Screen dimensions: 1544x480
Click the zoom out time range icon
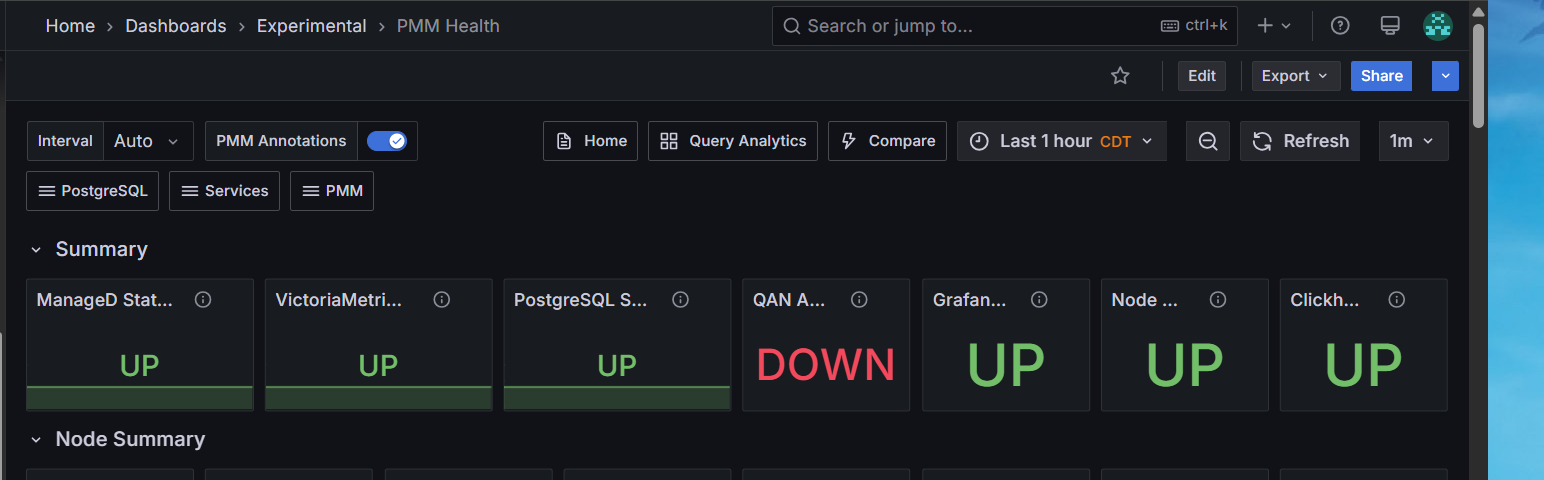[x=1208, y=141]
